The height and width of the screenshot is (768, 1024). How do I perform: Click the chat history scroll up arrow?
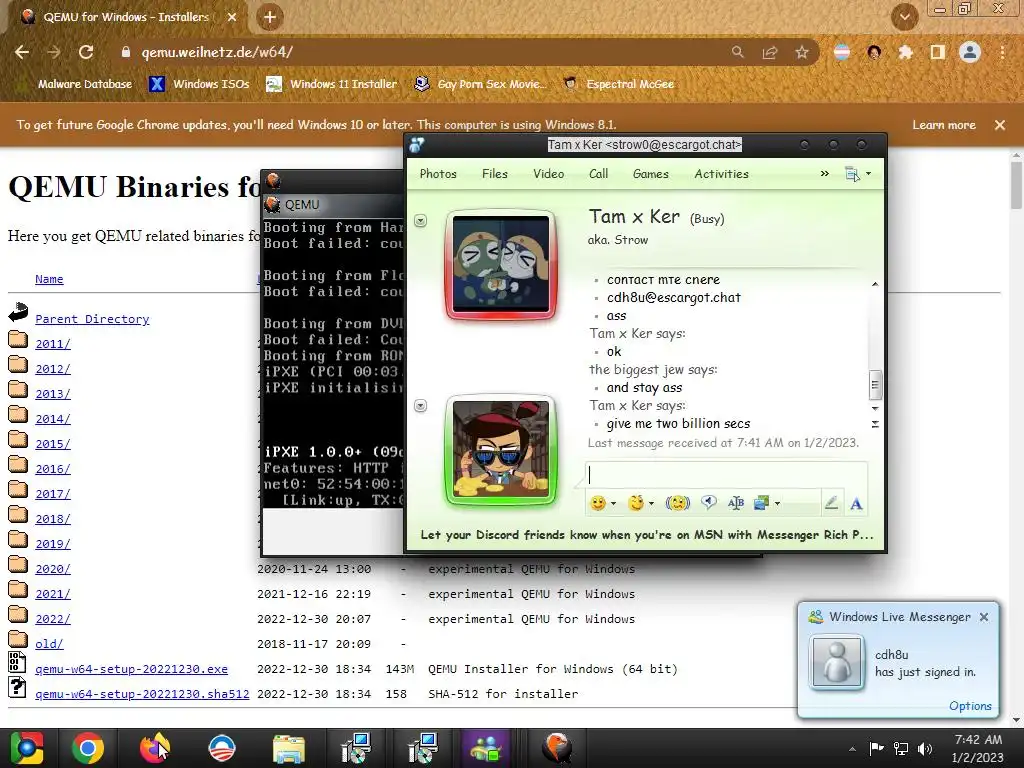[x=875, y=284]
